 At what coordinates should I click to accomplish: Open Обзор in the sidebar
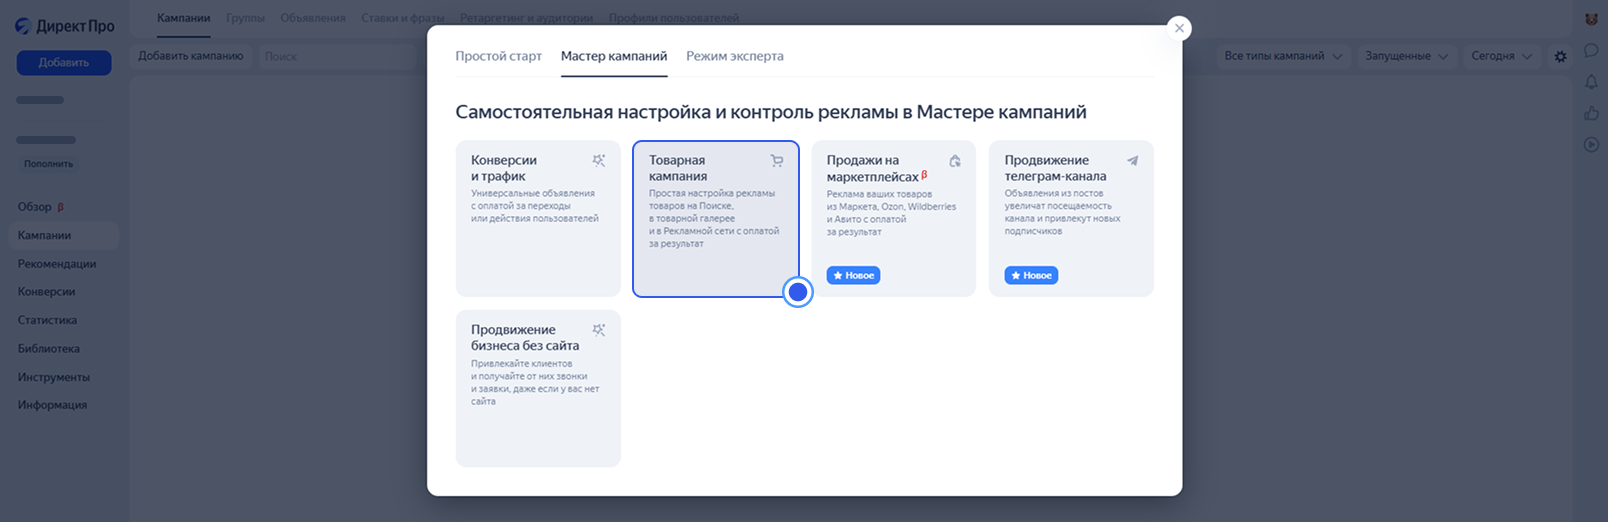35,207
